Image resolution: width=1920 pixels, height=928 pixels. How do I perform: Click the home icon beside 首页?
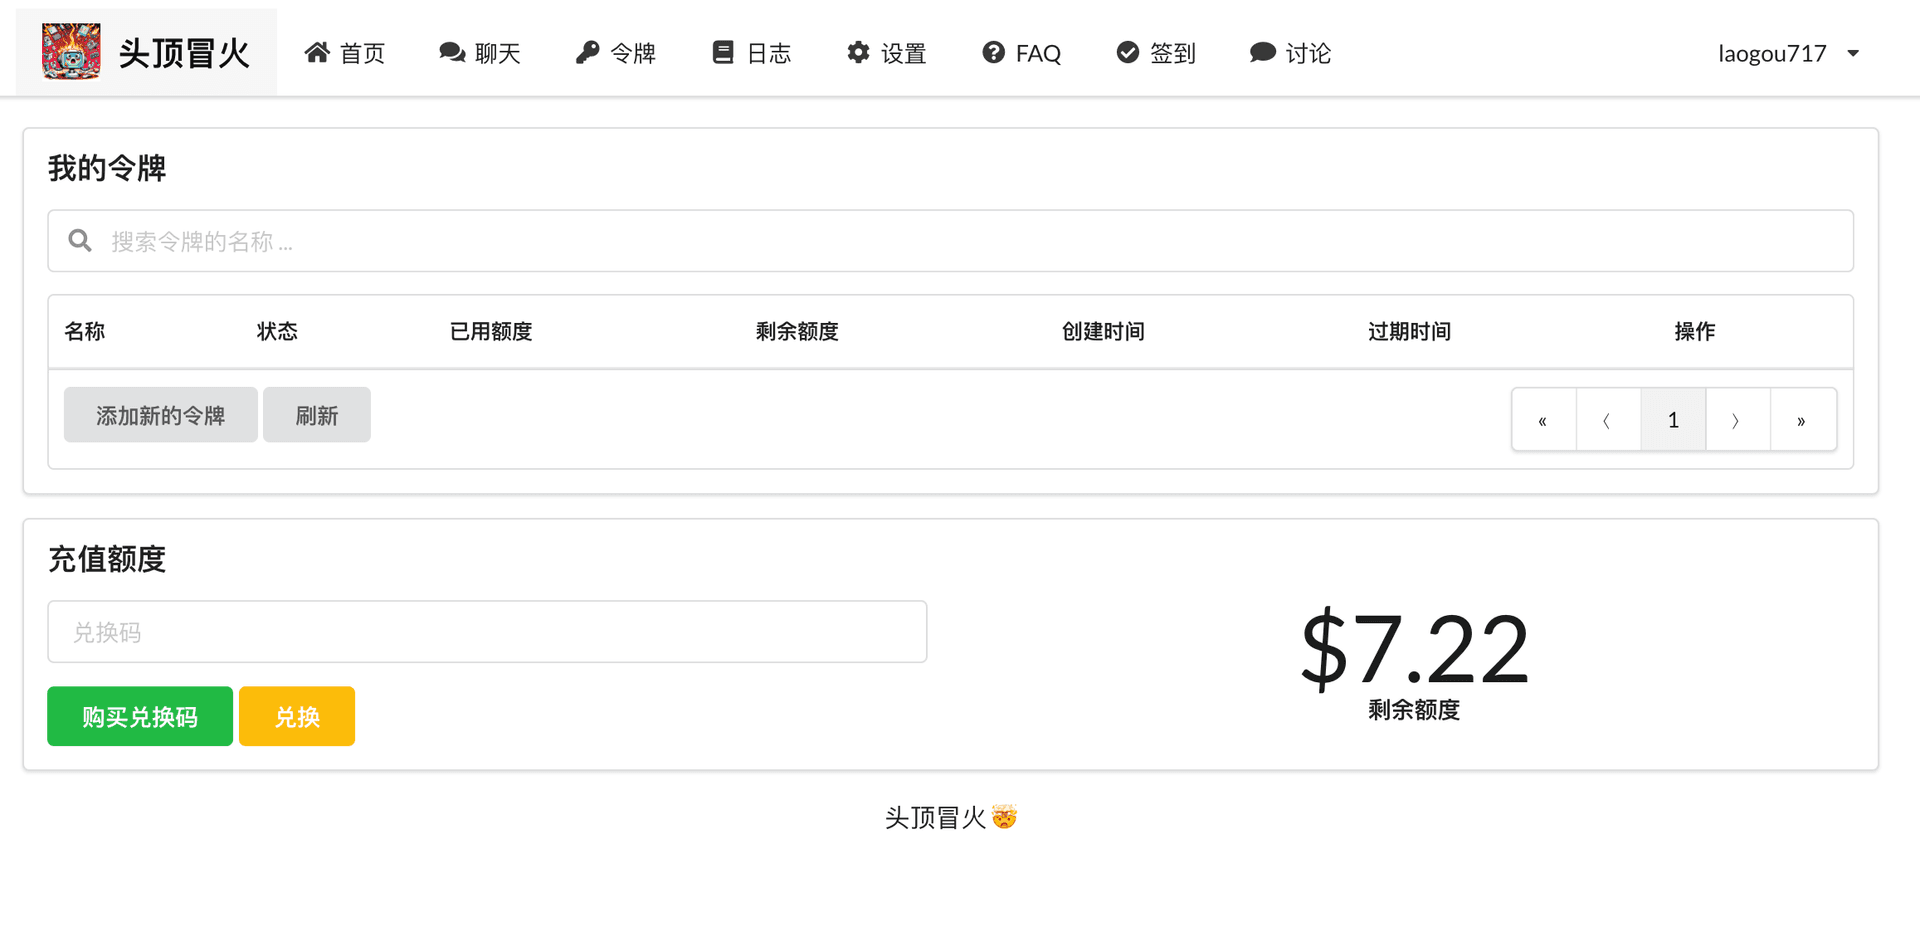click(317, 52)
